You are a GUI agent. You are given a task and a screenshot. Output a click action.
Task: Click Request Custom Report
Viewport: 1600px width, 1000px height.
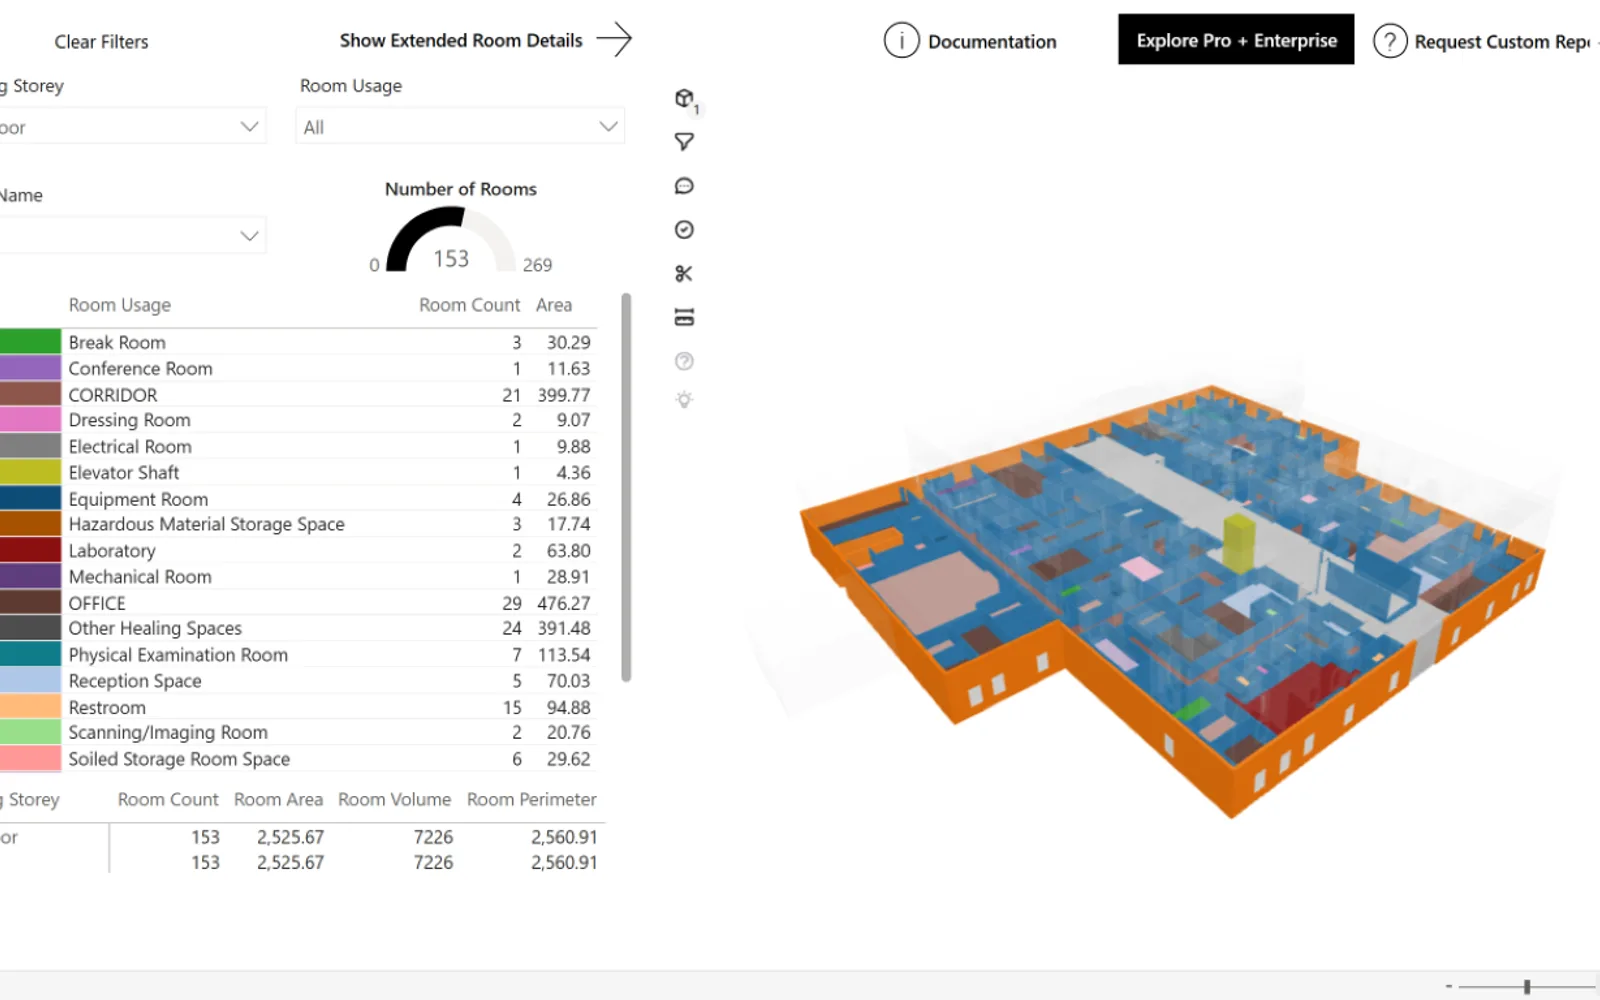coord(1503,42)
